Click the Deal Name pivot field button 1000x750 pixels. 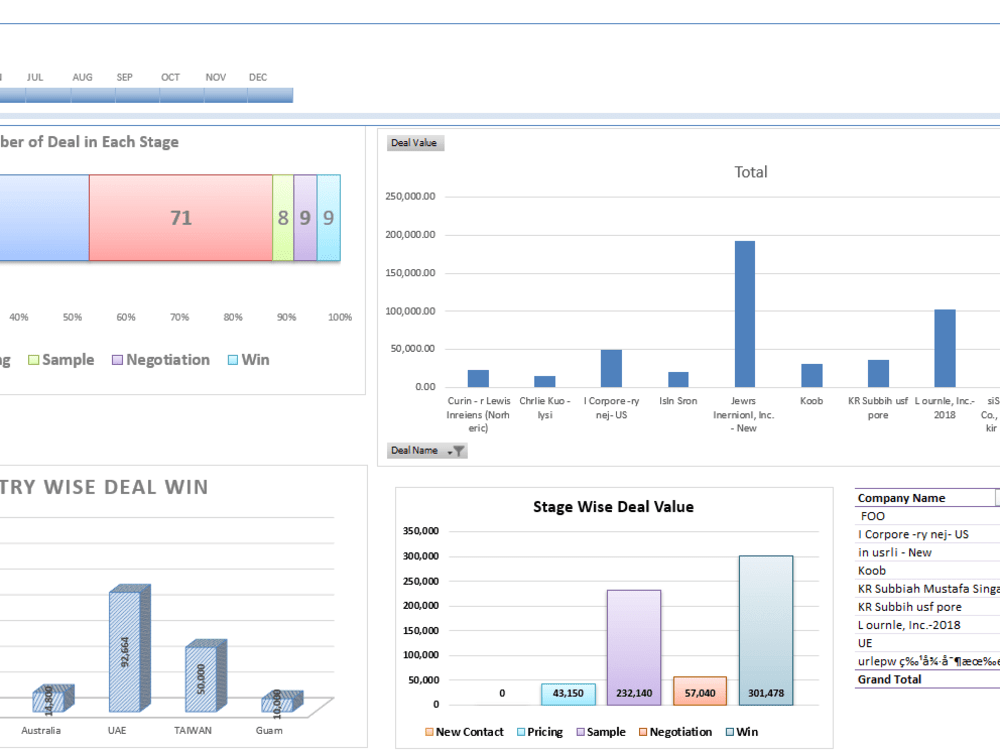[x=413, y=450]
